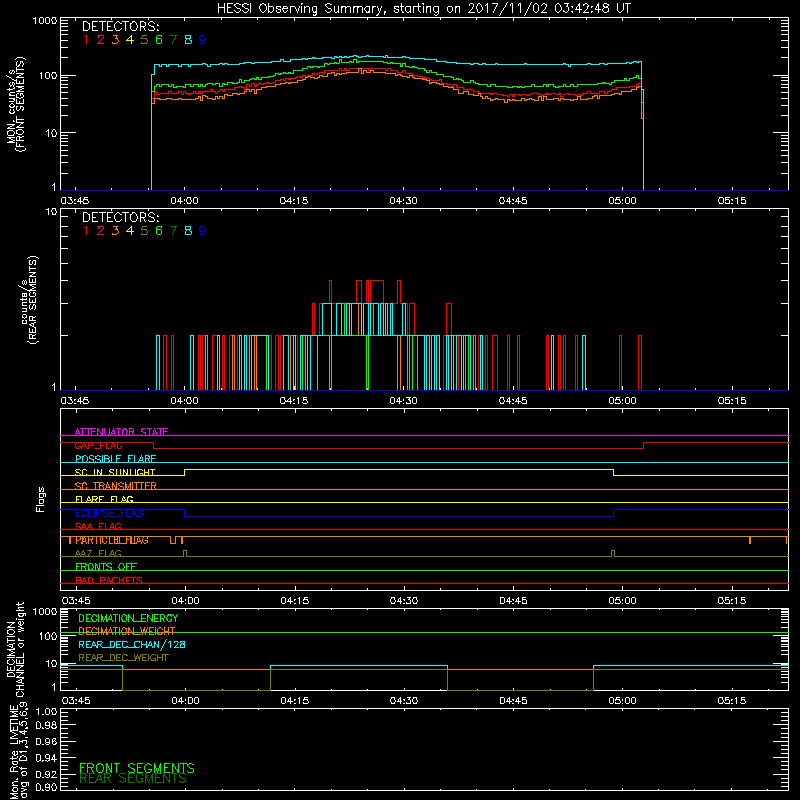Select the GAP_FLAG label

point(98,445)
